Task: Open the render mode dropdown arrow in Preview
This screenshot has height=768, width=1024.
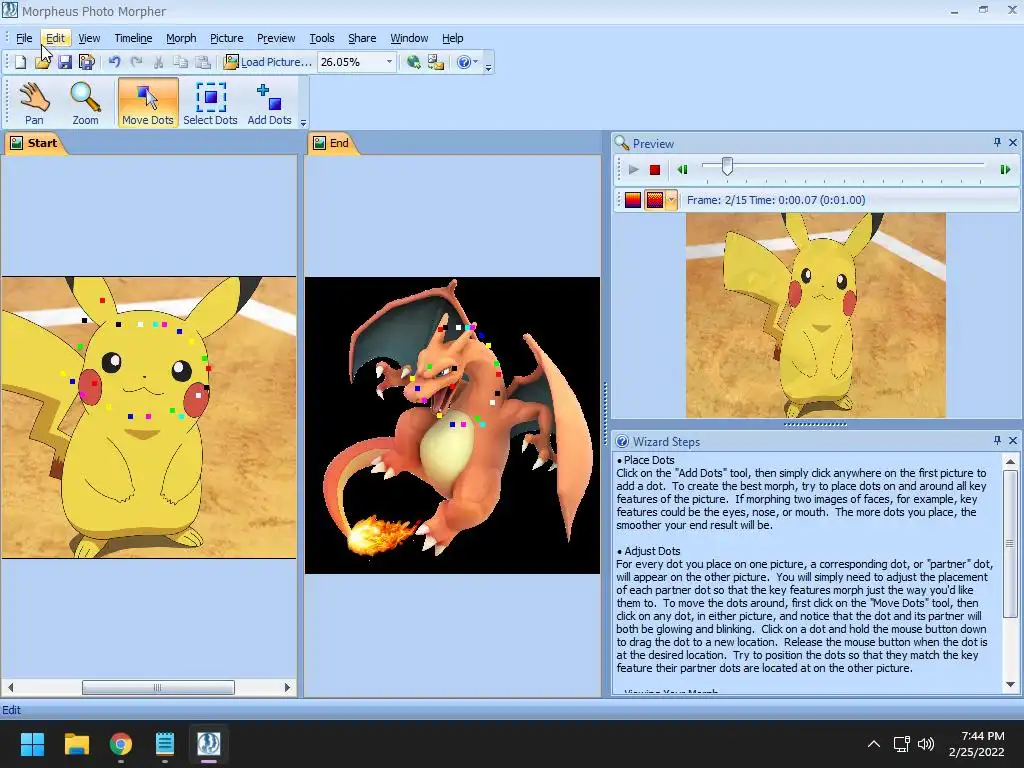Action: (x=671, y=200)
